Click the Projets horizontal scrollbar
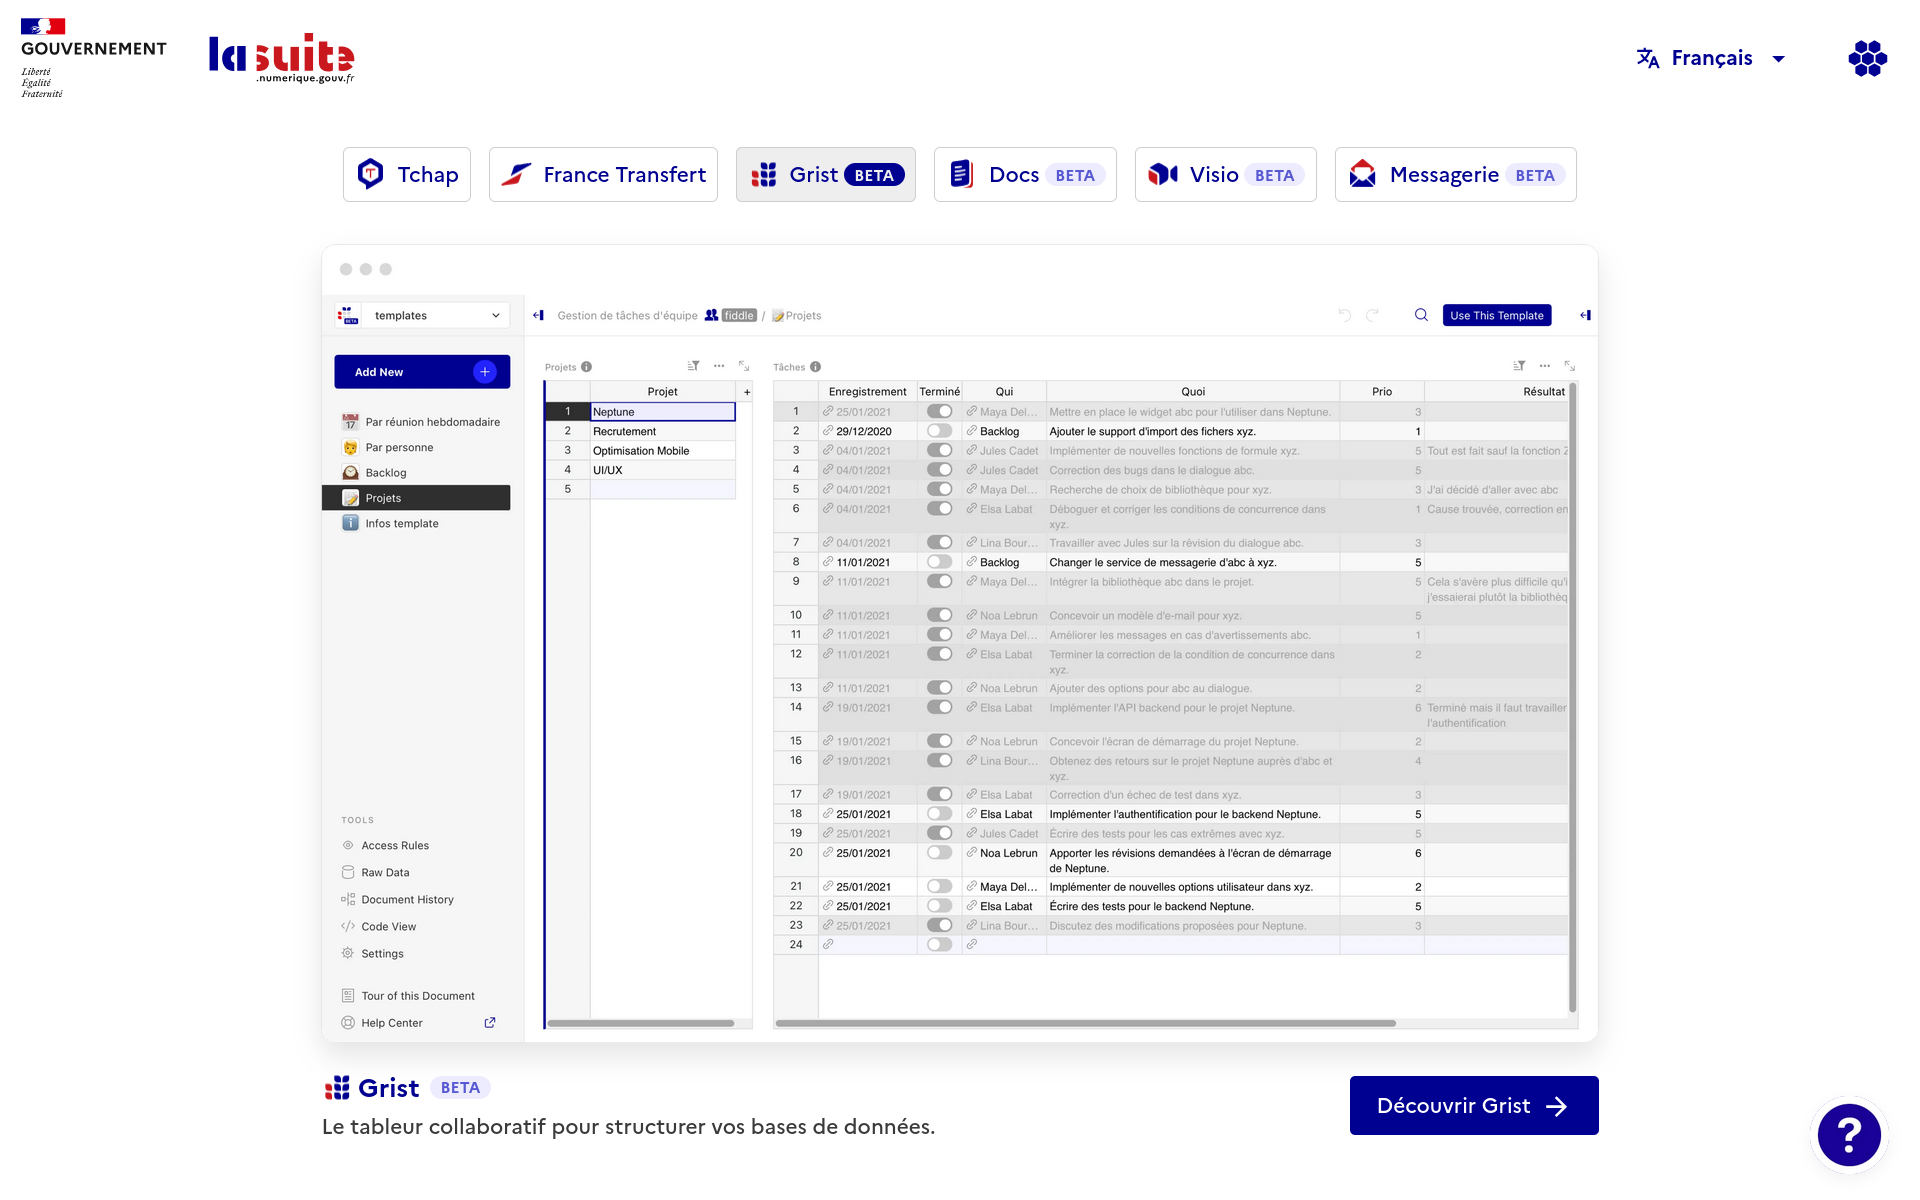The width and height of the screenshot is (1920, 1200). [x=641, y=1023]
